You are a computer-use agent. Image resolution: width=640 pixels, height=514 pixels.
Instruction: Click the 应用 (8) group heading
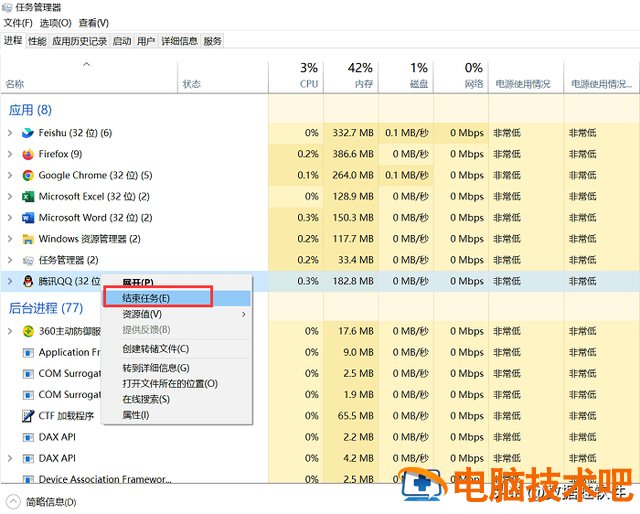click(30, 110)
